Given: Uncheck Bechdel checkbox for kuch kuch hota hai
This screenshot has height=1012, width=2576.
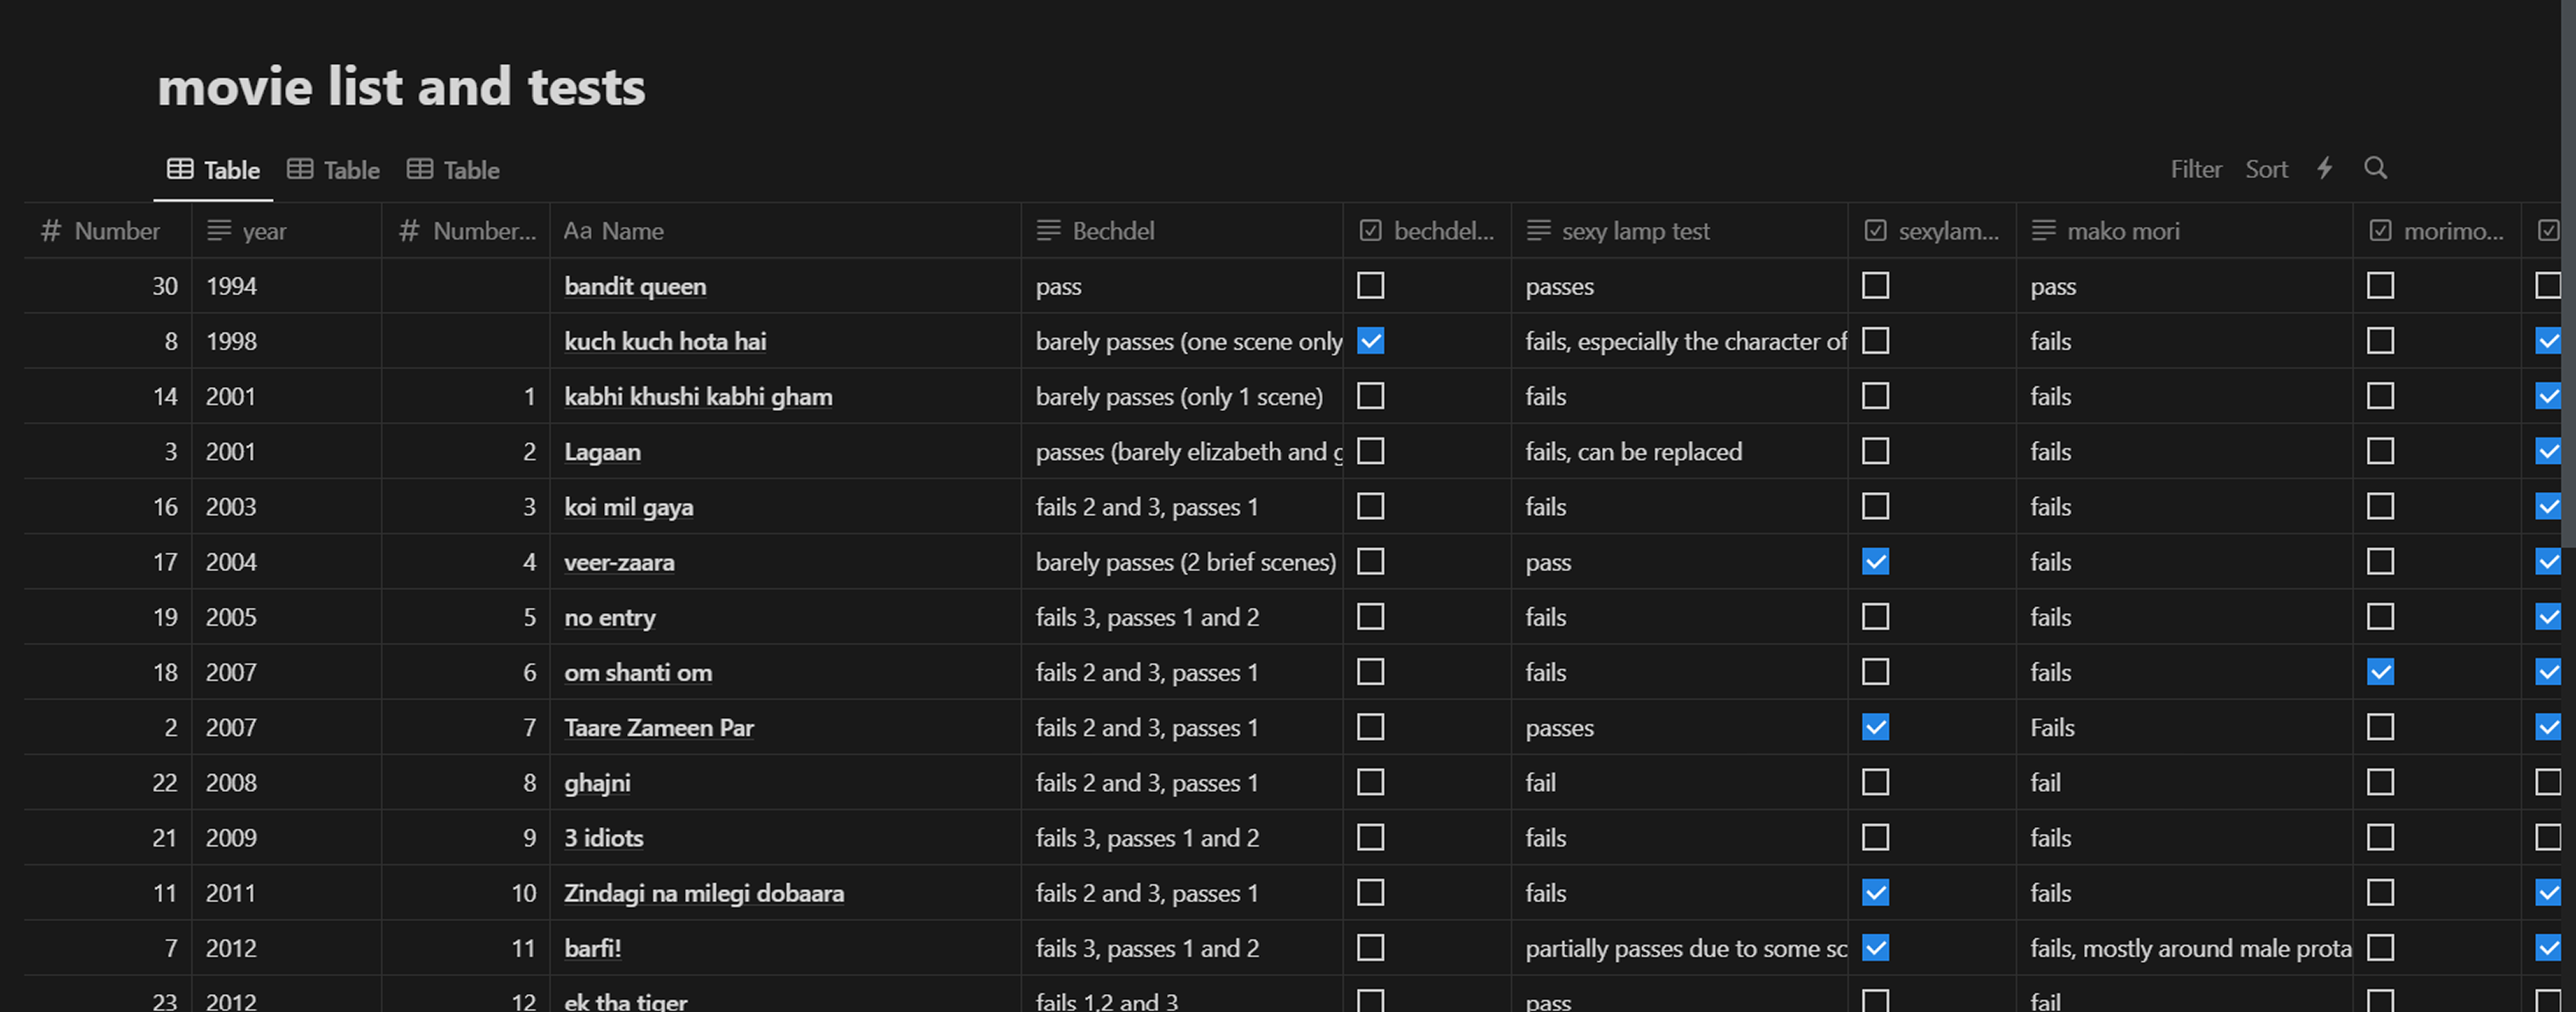Looking at the screenshot, I should (x=1370, y=341).
